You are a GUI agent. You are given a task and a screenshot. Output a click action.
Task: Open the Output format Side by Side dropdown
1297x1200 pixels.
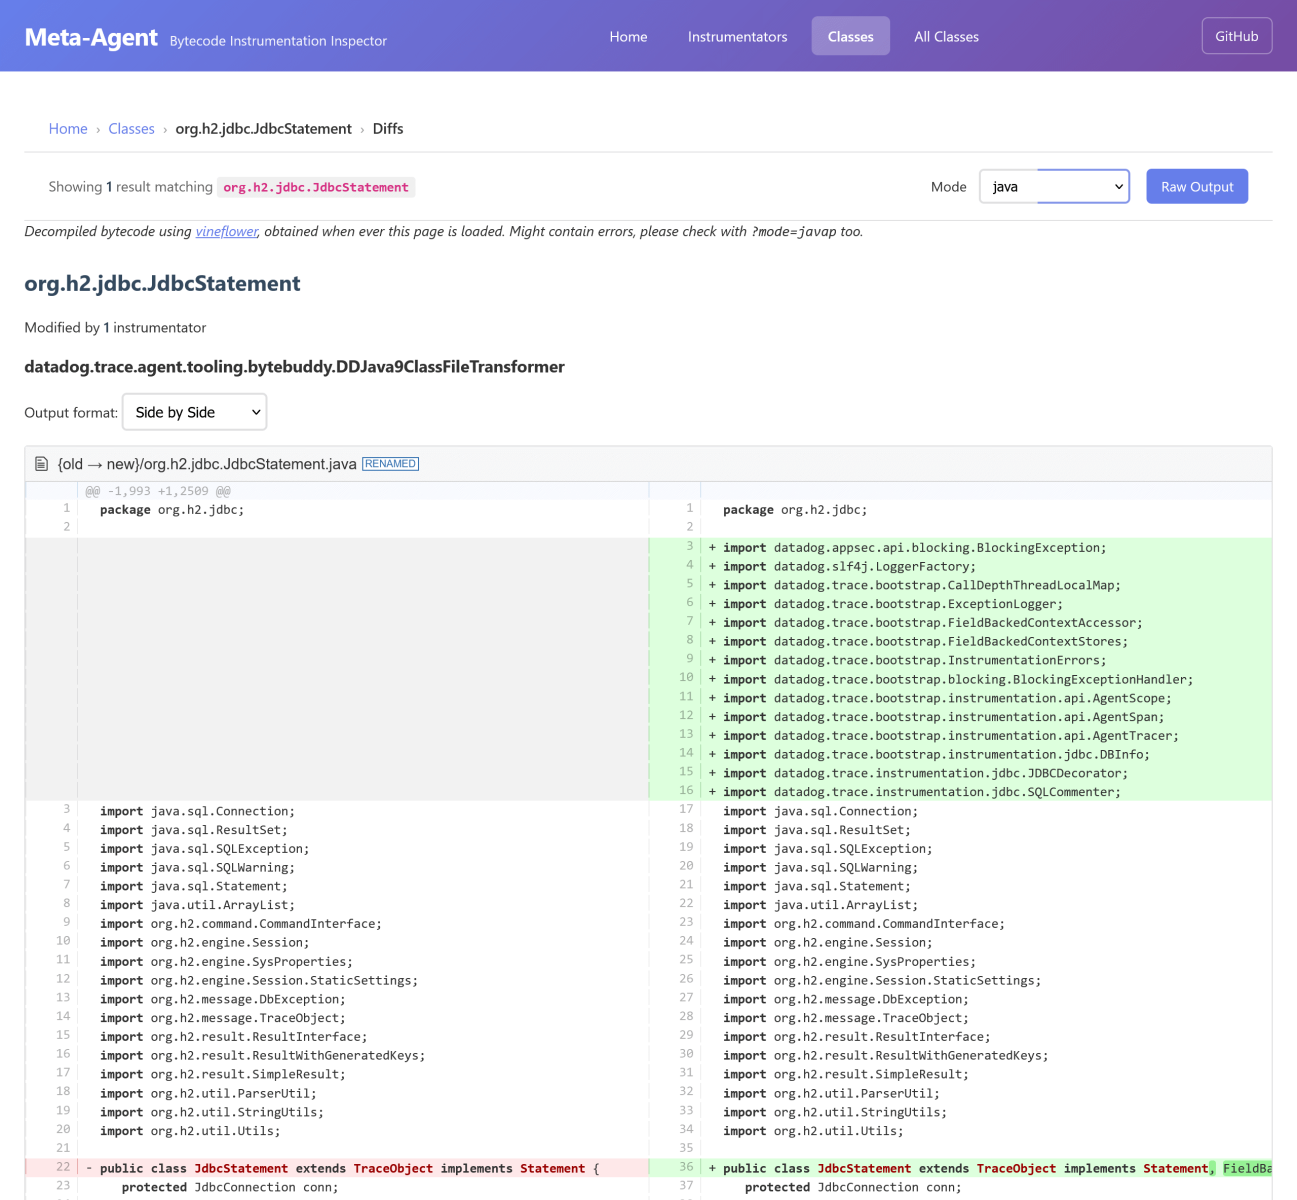(x=195, y=412)
